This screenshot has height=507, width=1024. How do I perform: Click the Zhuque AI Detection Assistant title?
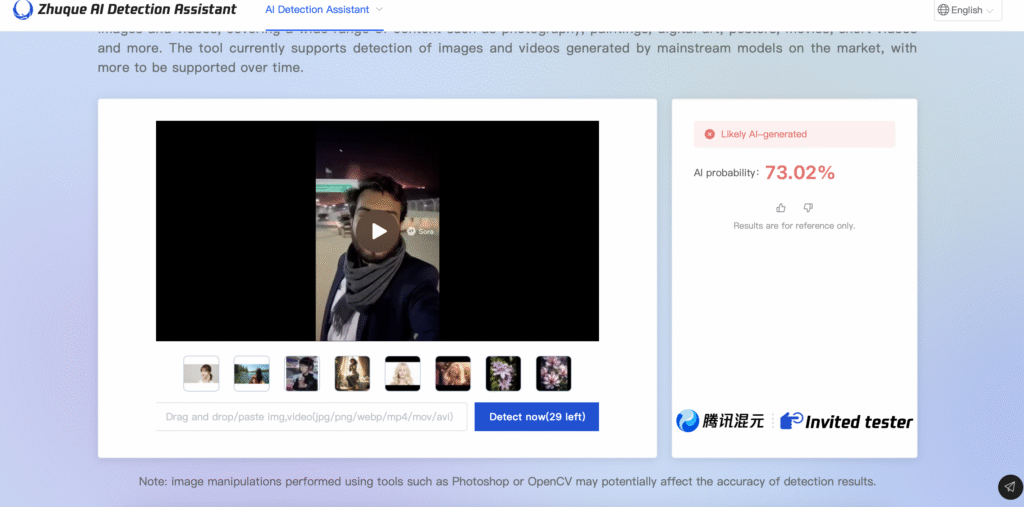point(138,9)
